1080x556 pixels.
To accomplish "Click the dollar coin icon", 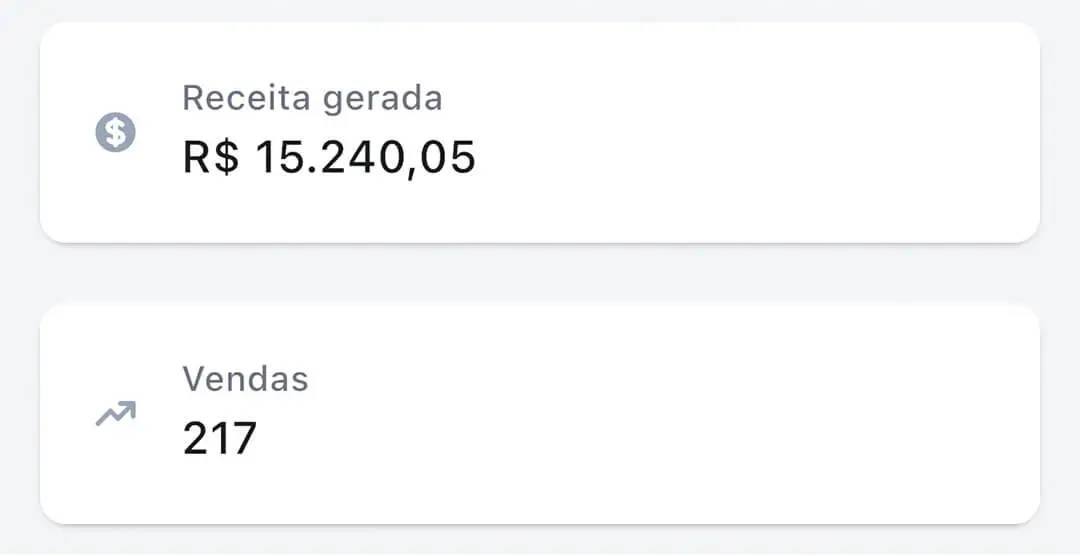I will tap(115, 132).
